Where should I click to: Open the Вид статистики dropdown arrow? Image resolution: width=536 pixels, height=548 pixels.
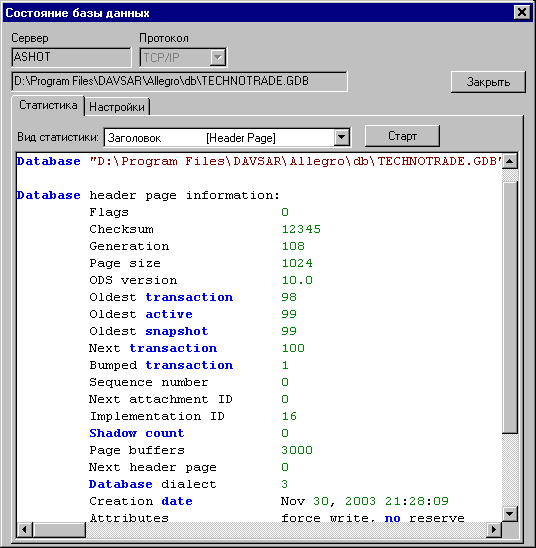[x=342, y=137]
